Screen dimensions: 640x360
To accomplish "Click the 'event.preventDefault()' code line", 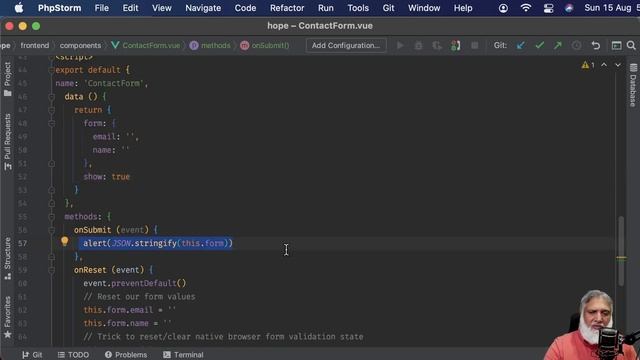I will pyautogui.click(x=135, y=283).
